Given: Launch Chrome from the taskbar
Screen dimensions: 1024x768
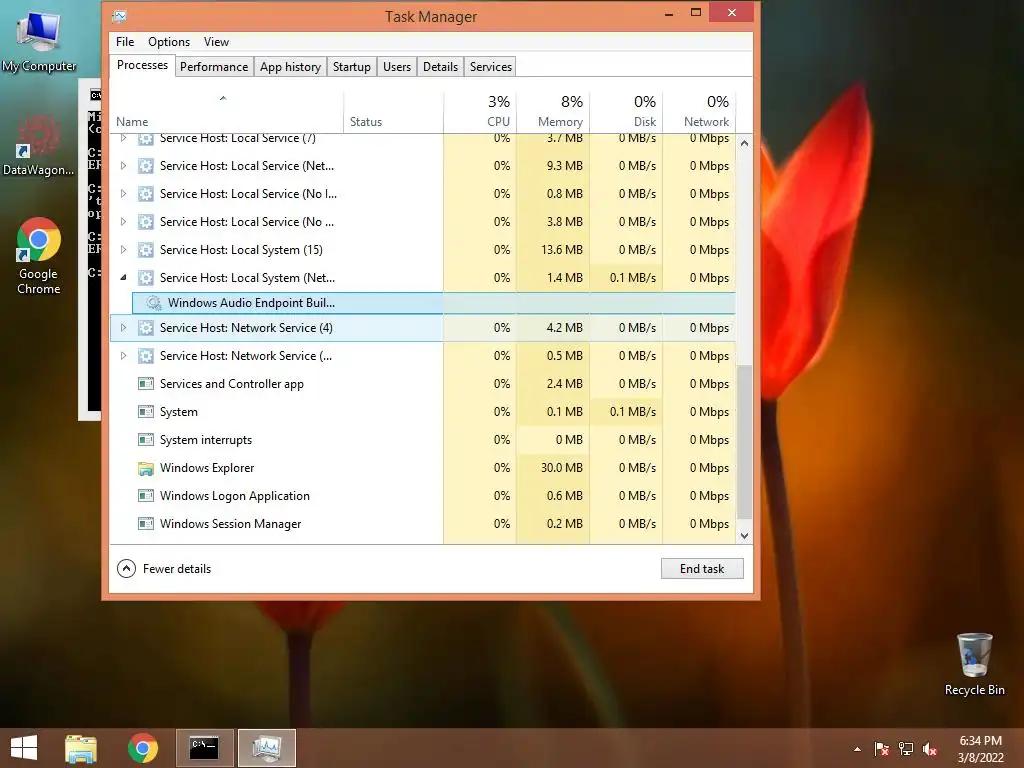Looking at the screenshot, I should click(x=142, y=748).
